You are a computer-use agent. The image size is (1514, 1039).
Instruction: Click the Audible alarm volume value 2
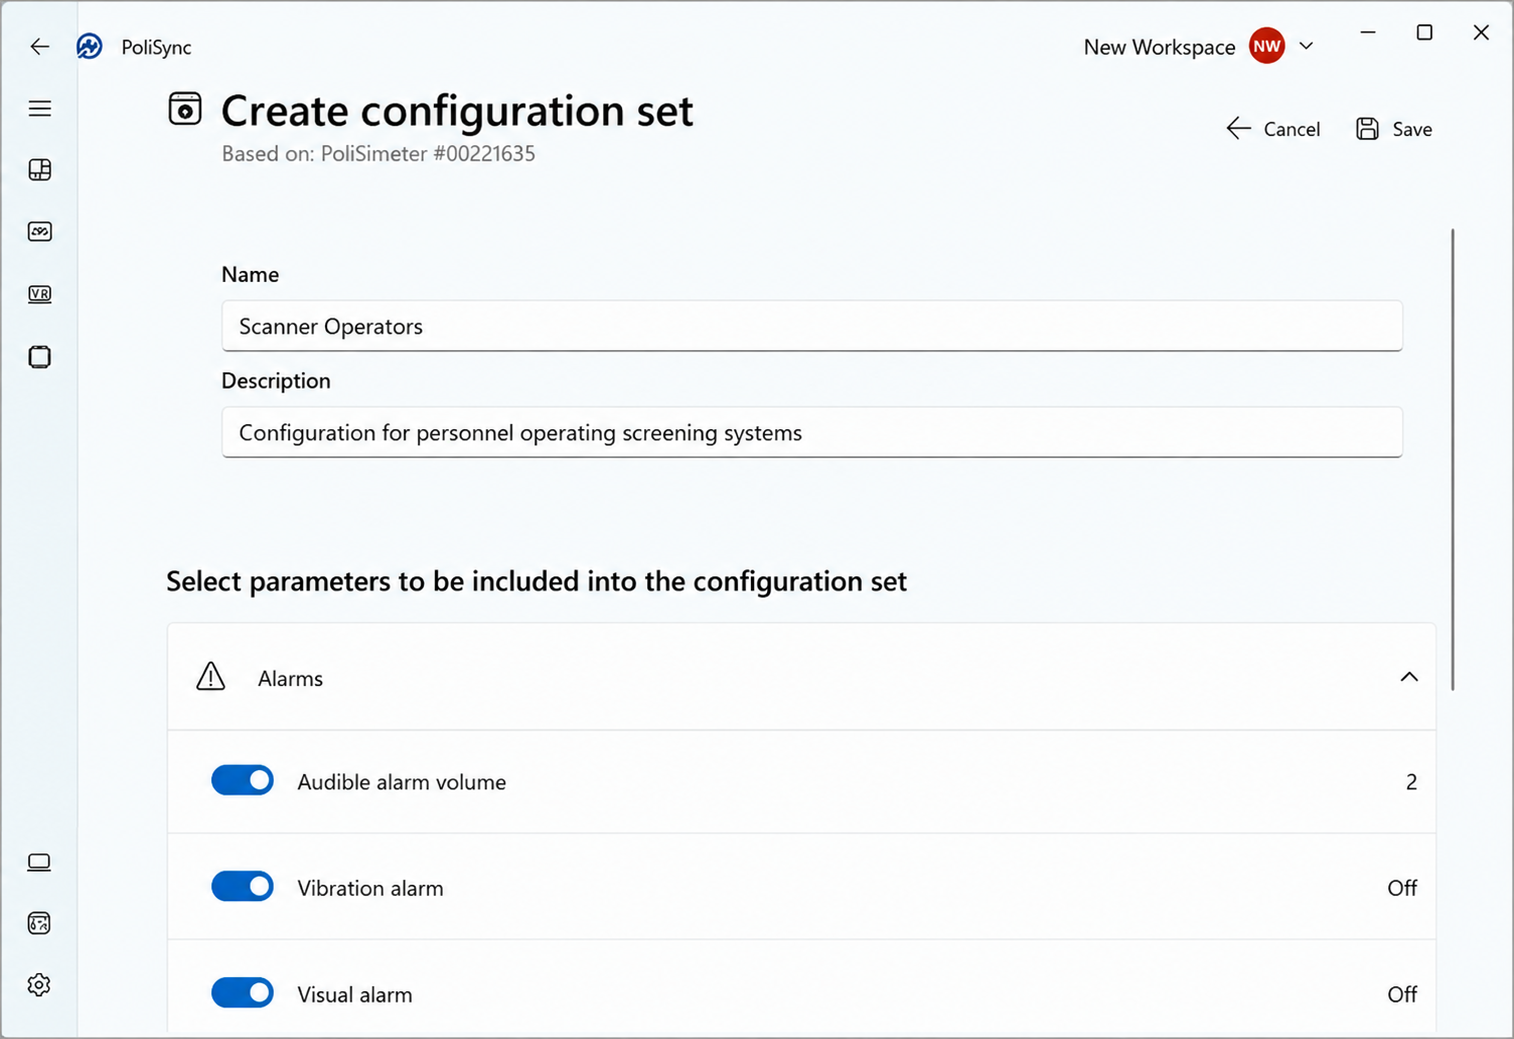coord(1411,782)
